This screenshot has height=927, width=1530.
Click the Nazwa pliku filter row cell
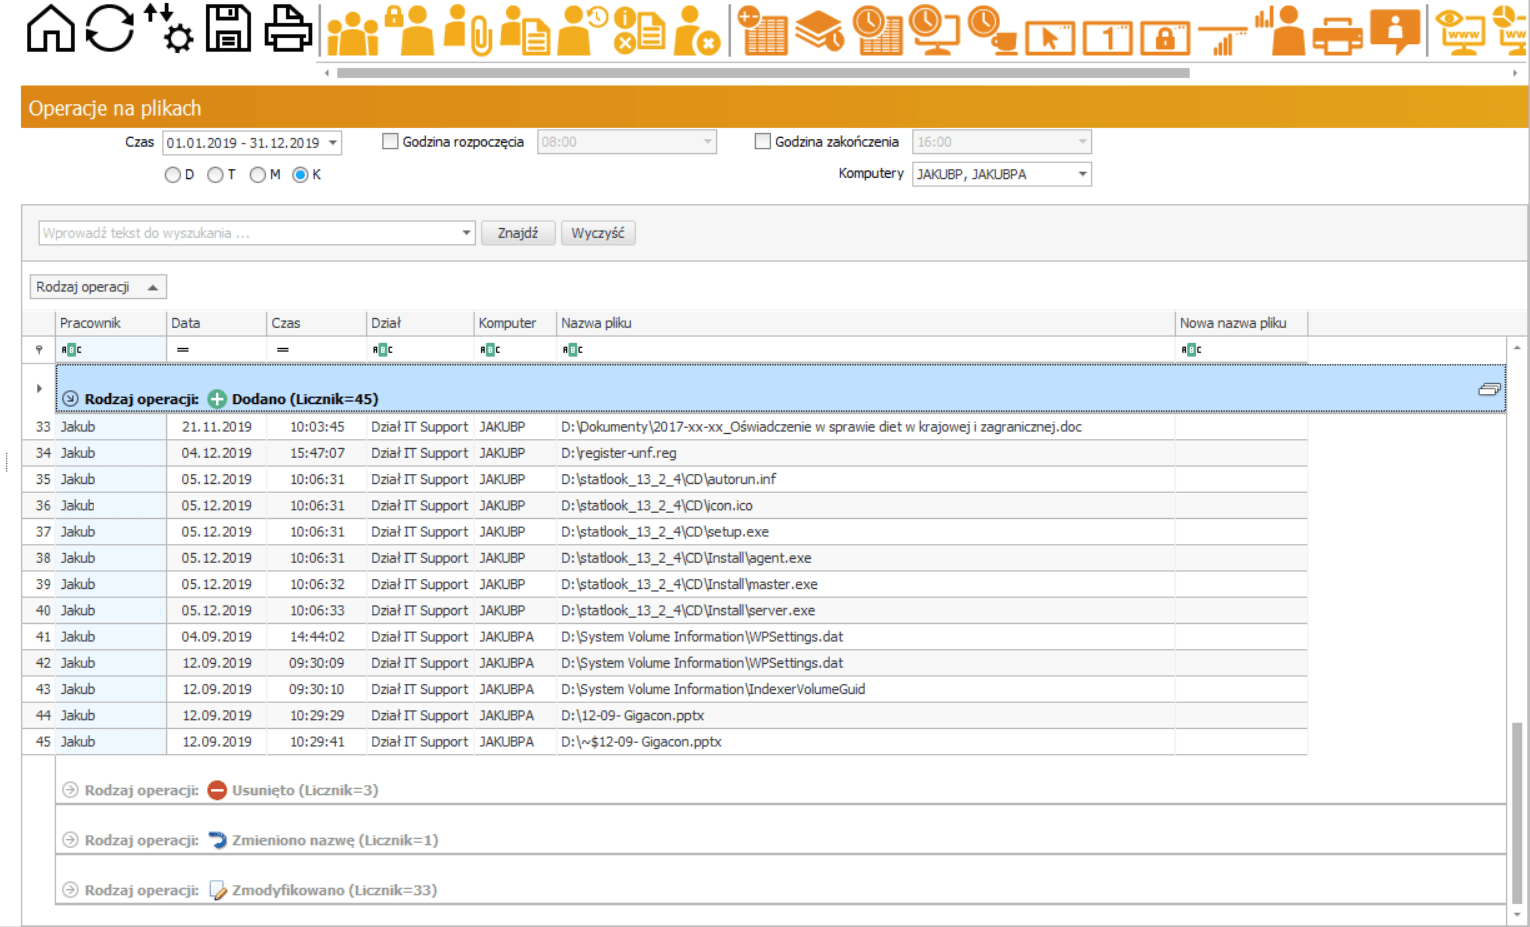(866, 350)
